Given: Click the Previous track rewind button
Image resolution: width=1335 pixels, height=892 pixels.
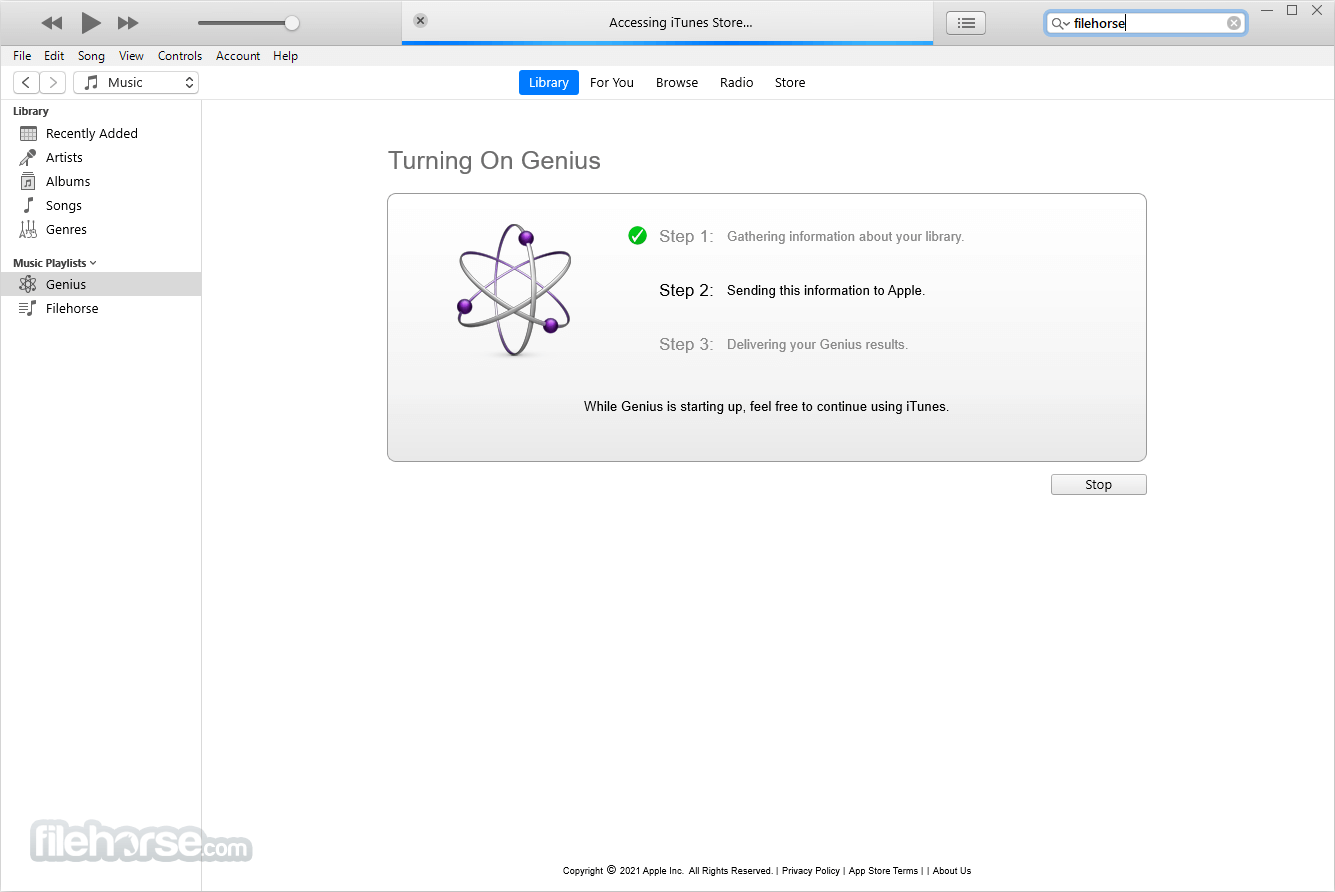Looking at the screenshot, I should (51, 22).
